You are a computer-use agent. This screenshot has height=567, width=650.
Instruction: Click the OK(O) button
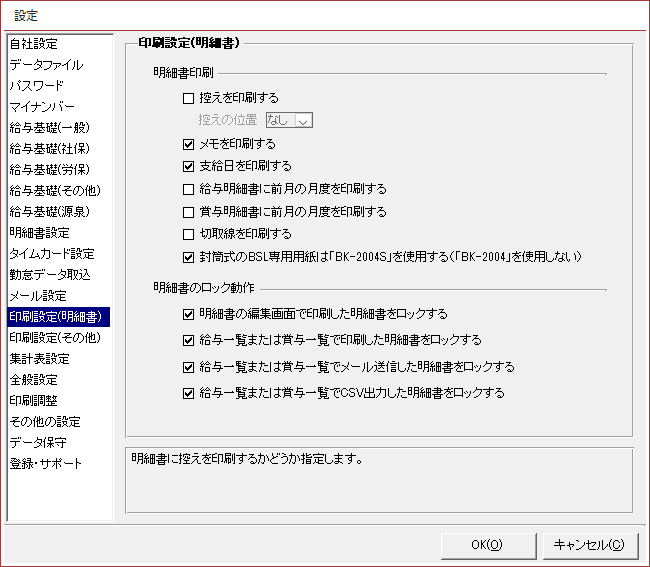(486, 545)
